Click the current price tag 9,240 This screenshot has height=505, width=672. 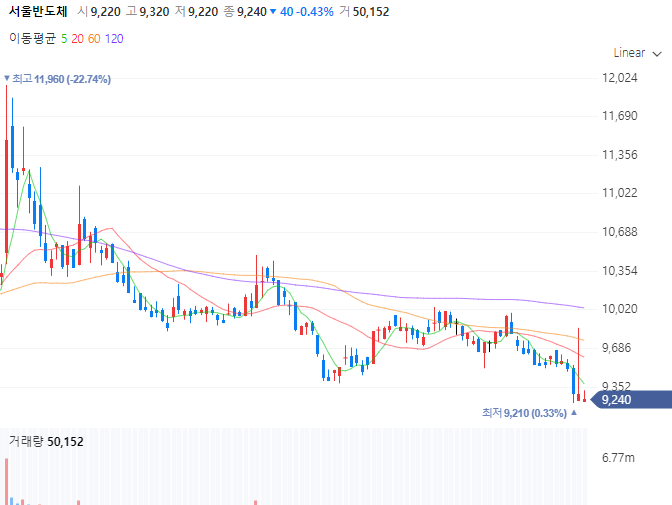click(x=631, y=400)
